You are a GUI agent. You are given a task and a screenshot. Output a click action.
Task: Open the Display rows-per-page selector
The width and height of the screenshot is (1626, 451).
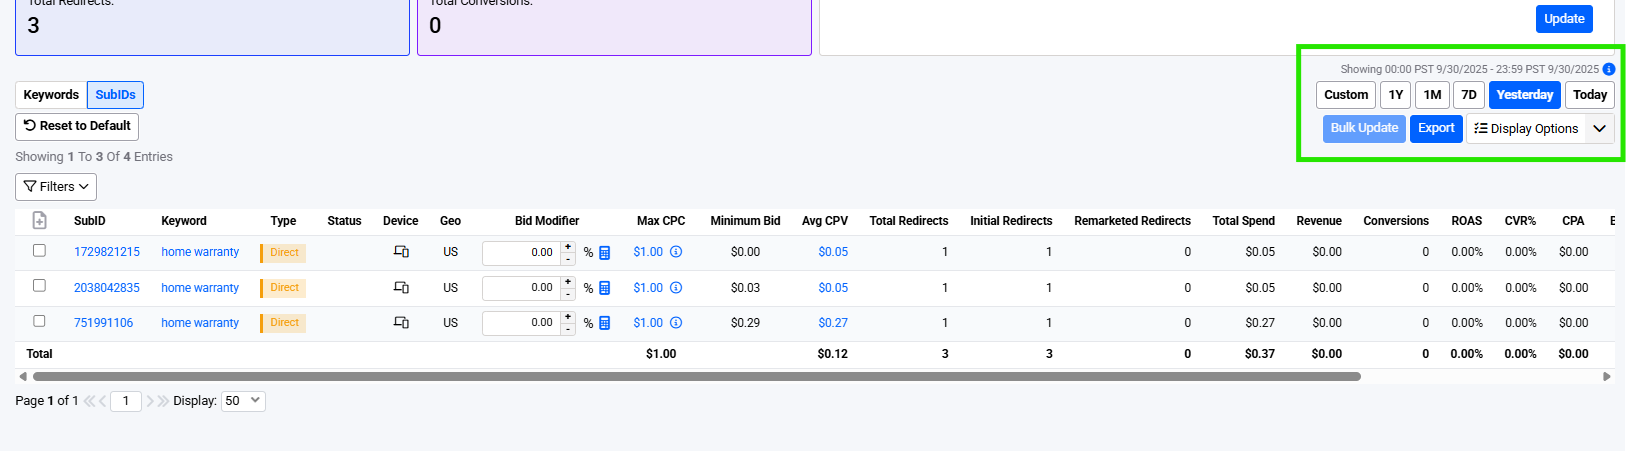[x=243, y=401]
